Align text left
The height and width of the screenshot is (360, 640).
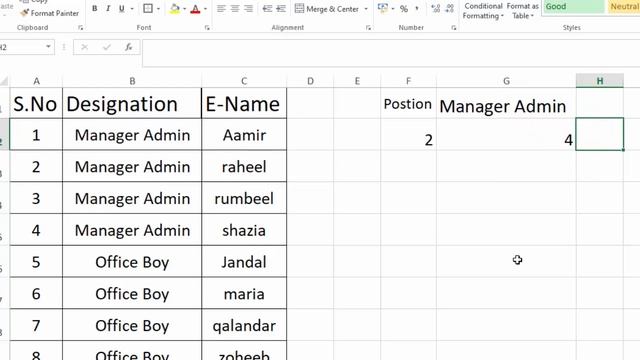click(x=221, y=9)
